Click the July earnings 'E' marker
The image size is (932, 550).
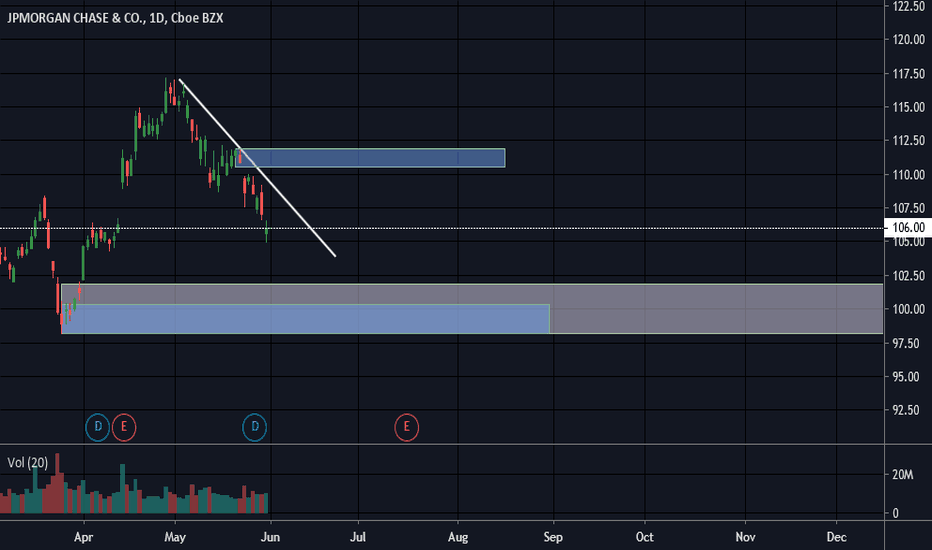[x=407, y=427]
